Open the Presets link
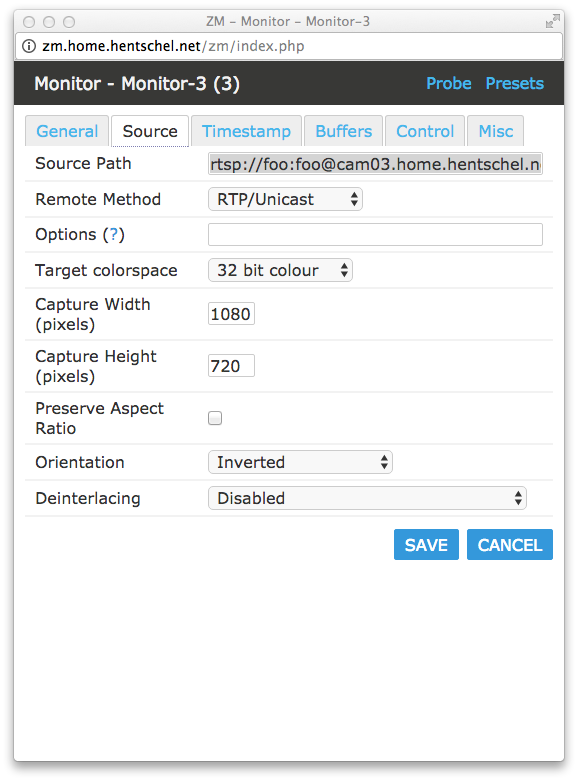The width and height of the screenshot is (578, 781). pyautogui.click(x=515, y=83)
